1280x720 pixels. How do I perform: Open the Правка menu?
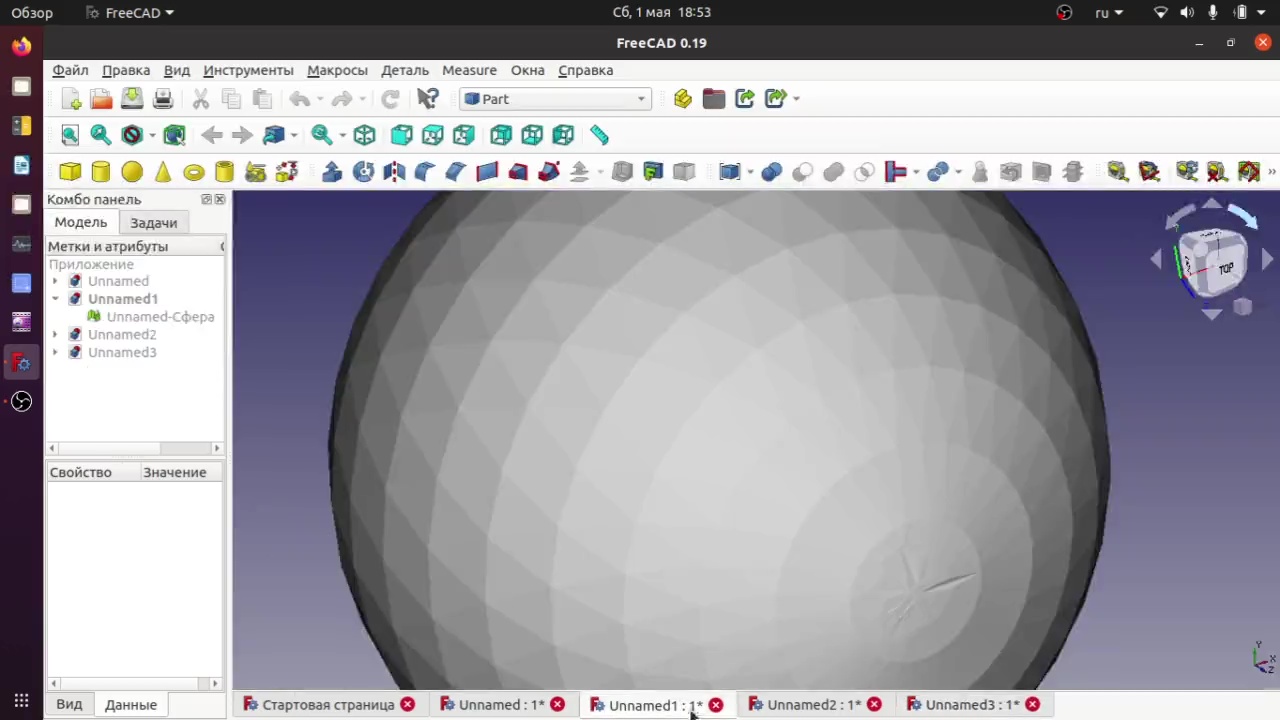tap(126, 70)
